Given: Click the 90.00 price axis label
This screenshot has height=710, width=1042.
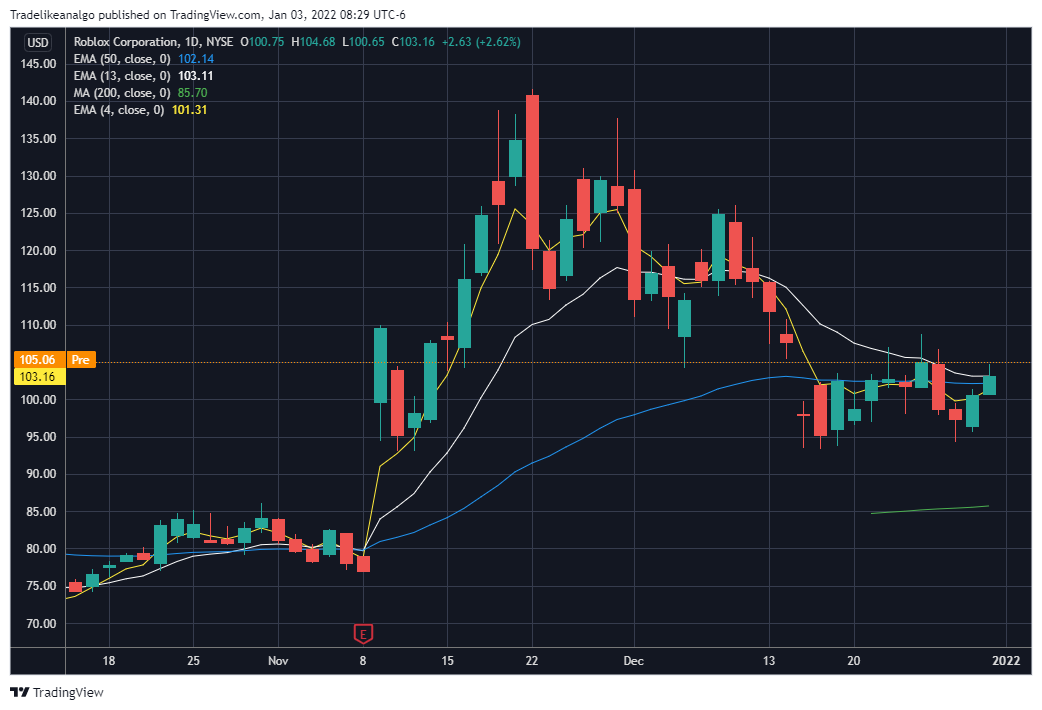Looking at the screenshot, I should [41, 474].
